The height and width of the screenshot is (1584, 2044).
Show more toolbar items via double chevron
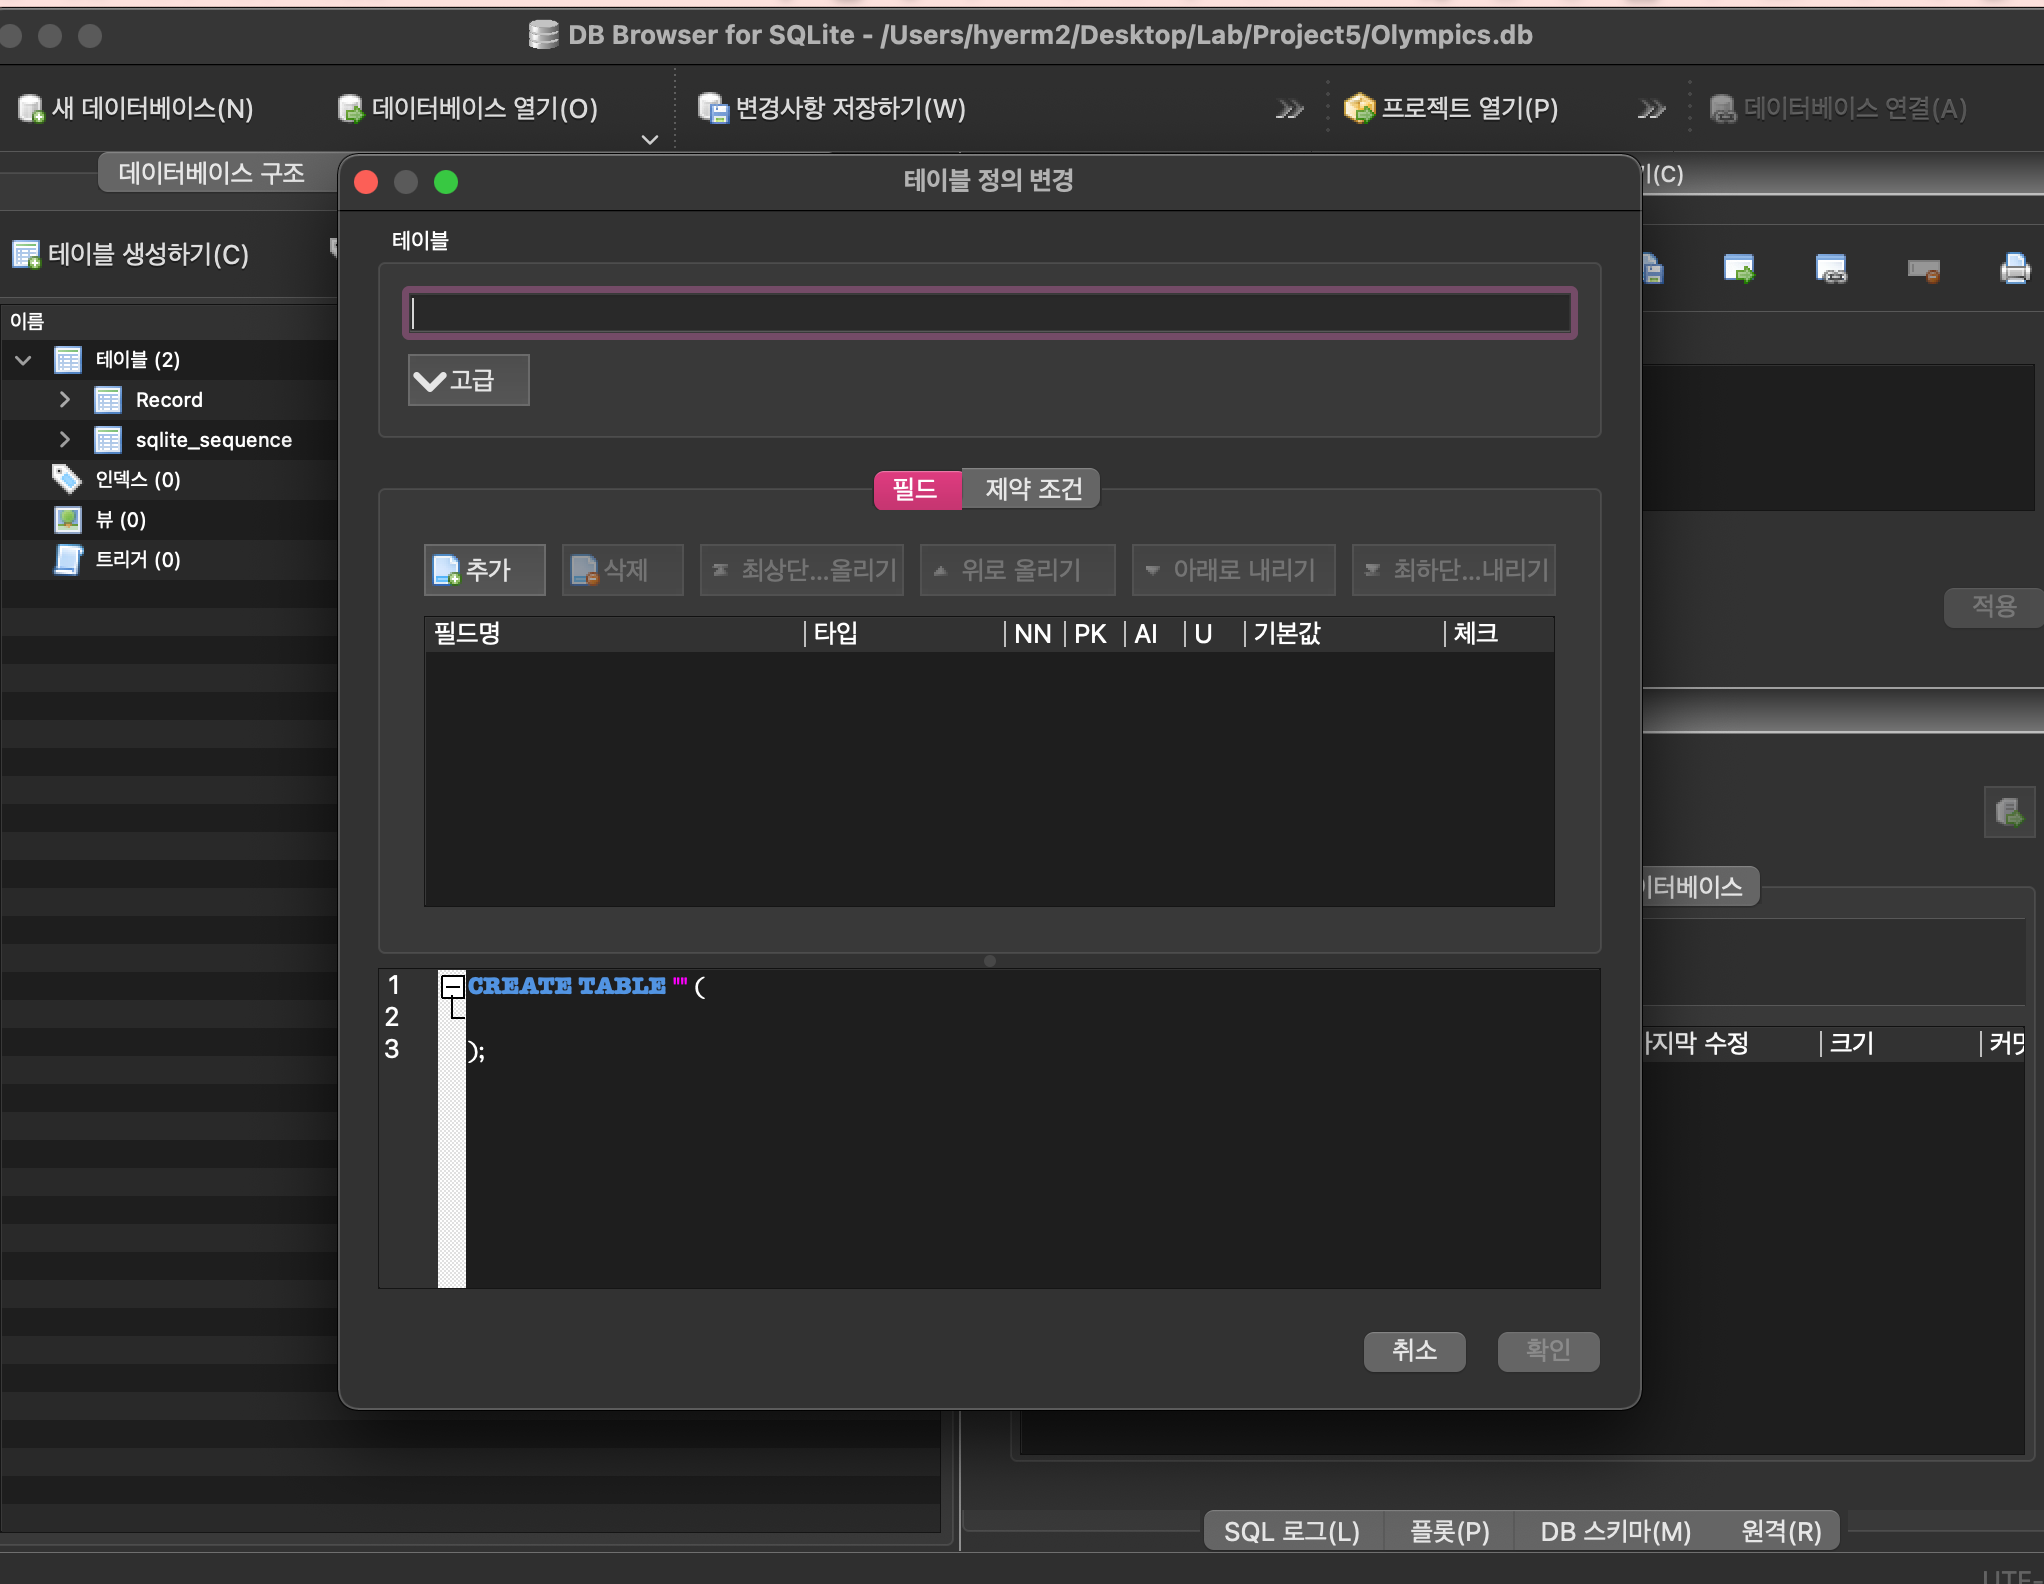1290,108
